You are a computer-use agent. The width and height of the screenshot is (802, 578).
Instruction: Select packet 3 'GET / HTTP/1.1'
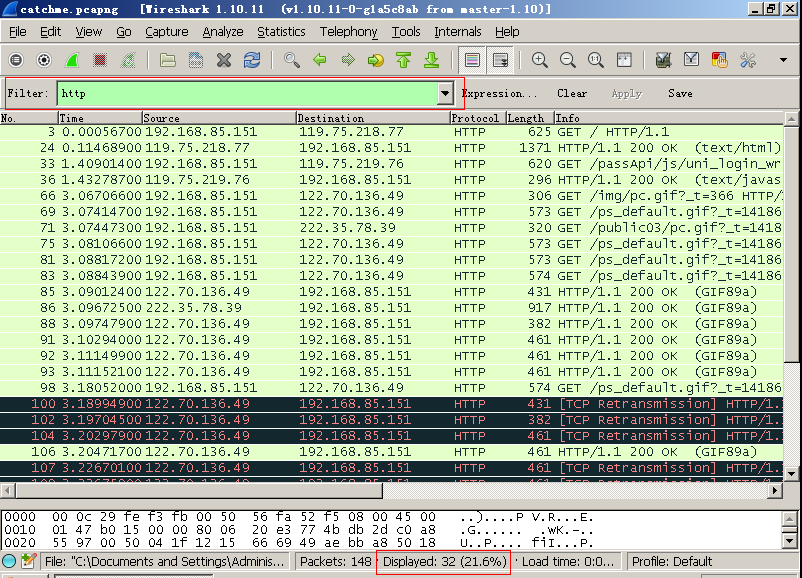pos(391,132)
